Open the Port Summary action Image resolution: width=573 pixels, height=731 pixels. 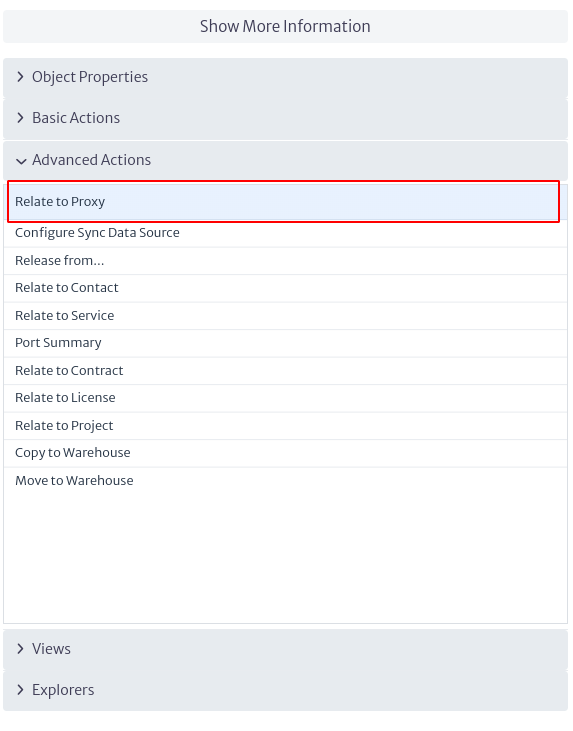click(285, 343)
